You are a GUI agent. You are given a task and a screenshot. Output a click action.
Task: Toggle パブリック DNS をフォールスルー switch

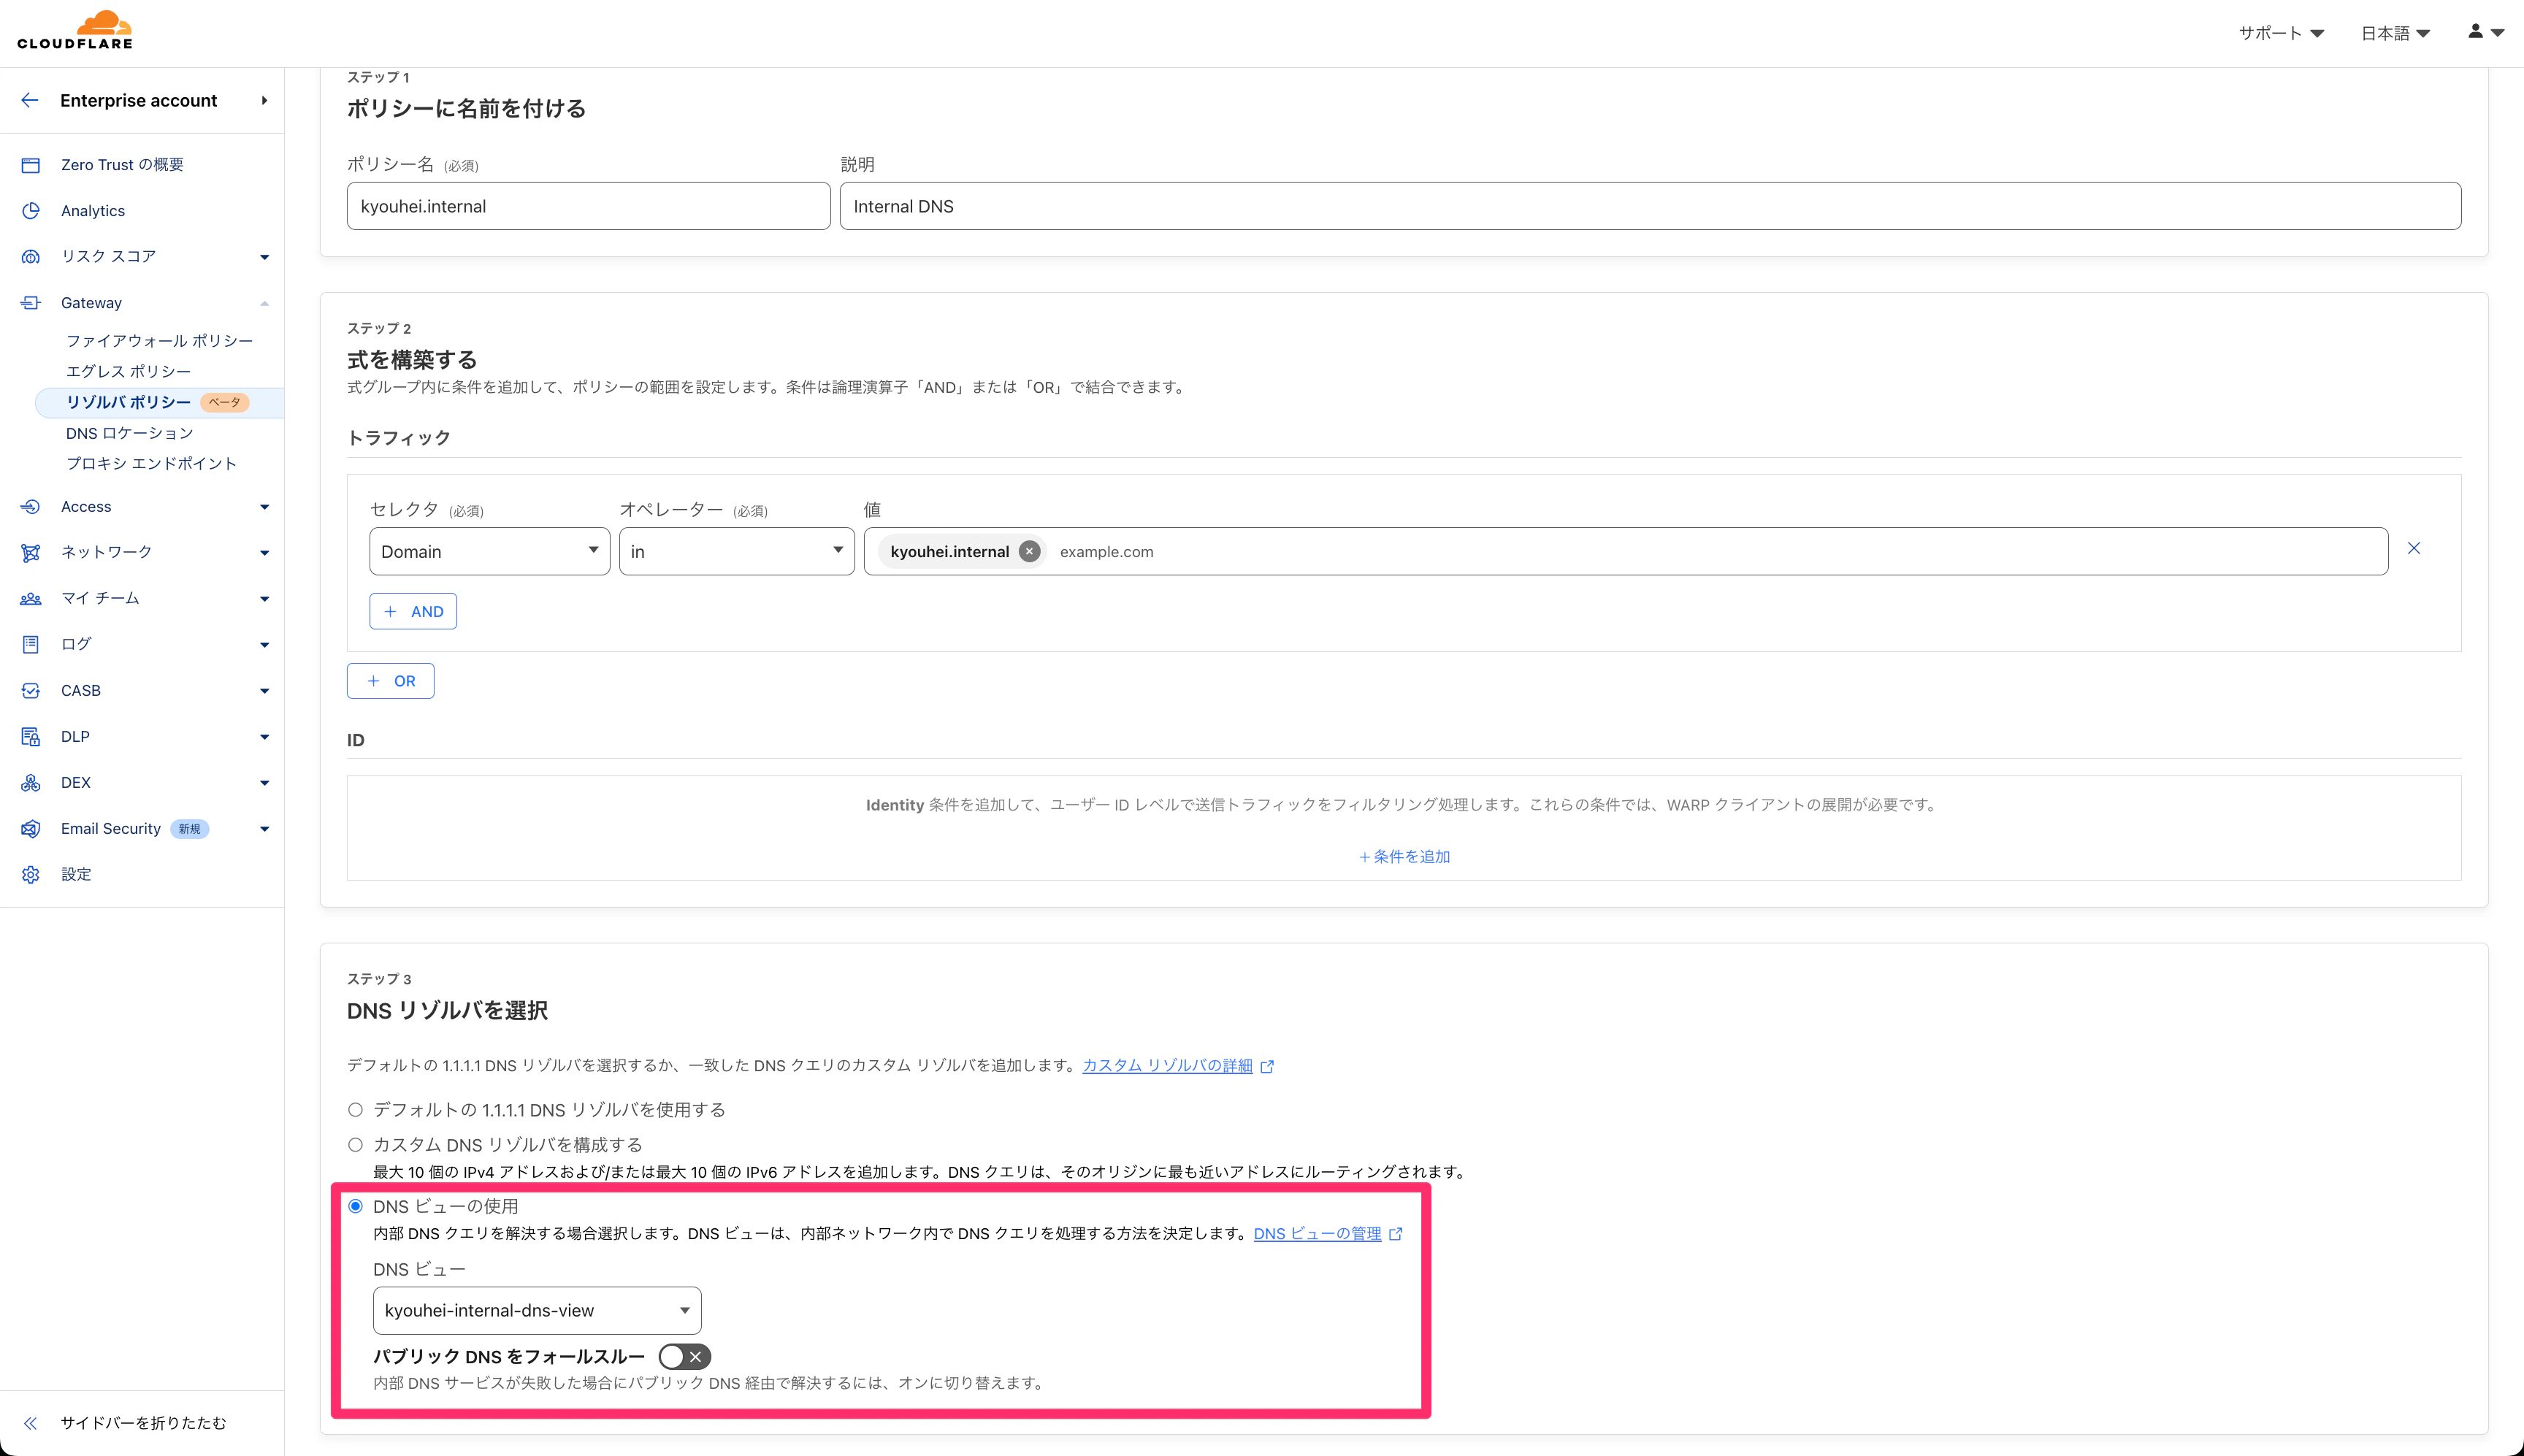685,1357
